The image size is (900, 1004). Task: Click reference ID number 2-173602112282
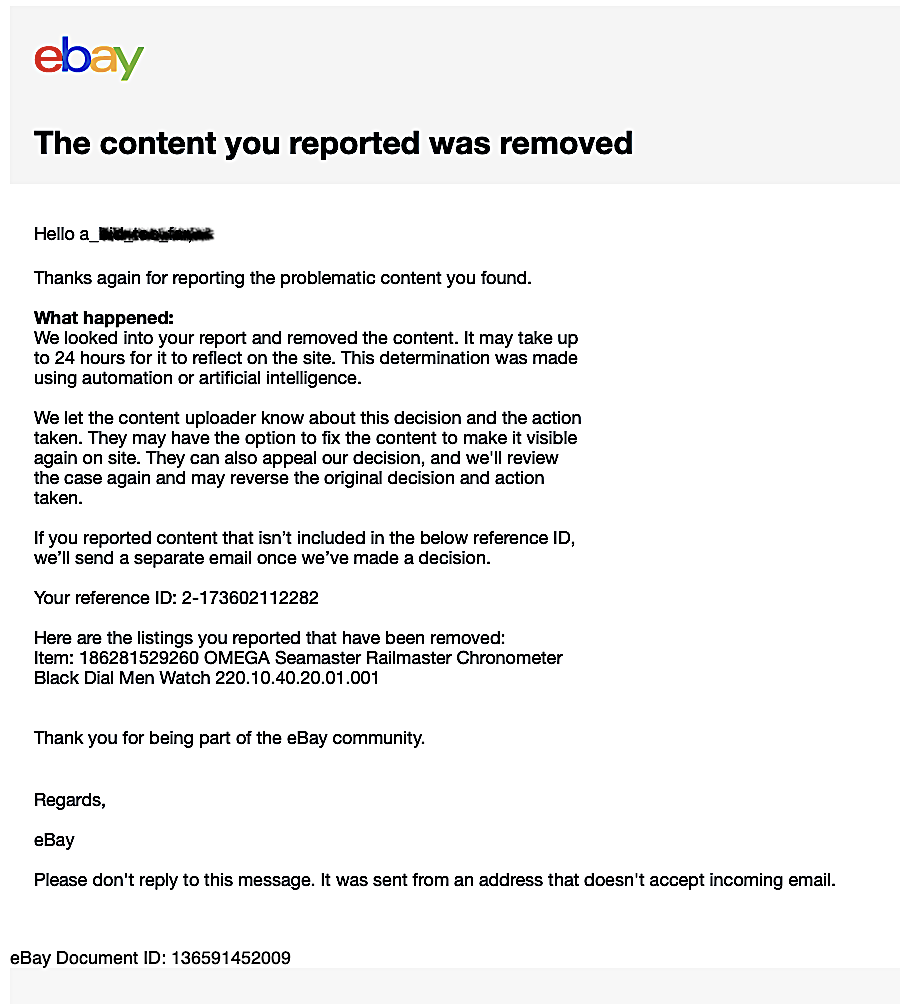pos(250,598)
